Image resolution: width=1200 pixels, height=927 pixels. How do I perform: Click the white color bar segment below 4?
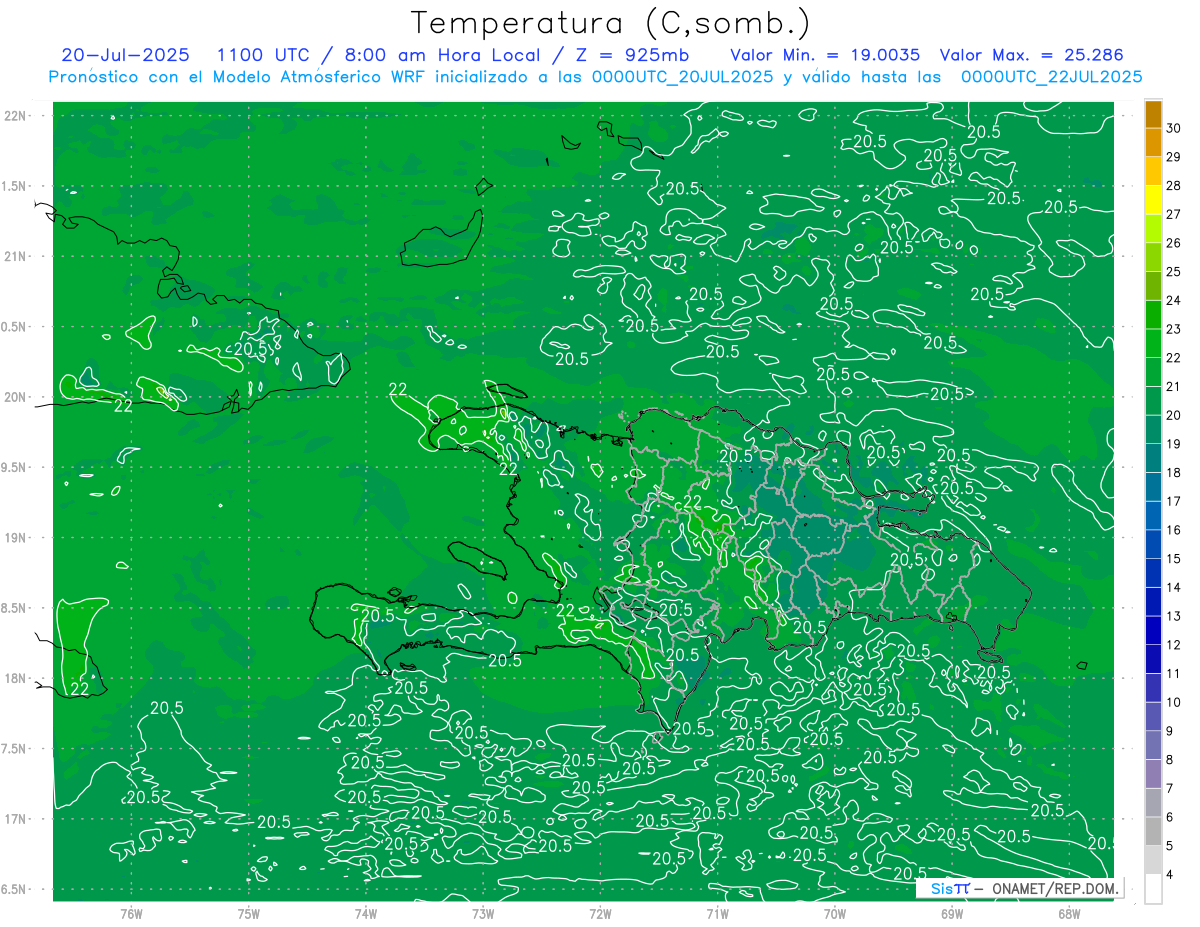1153,889
